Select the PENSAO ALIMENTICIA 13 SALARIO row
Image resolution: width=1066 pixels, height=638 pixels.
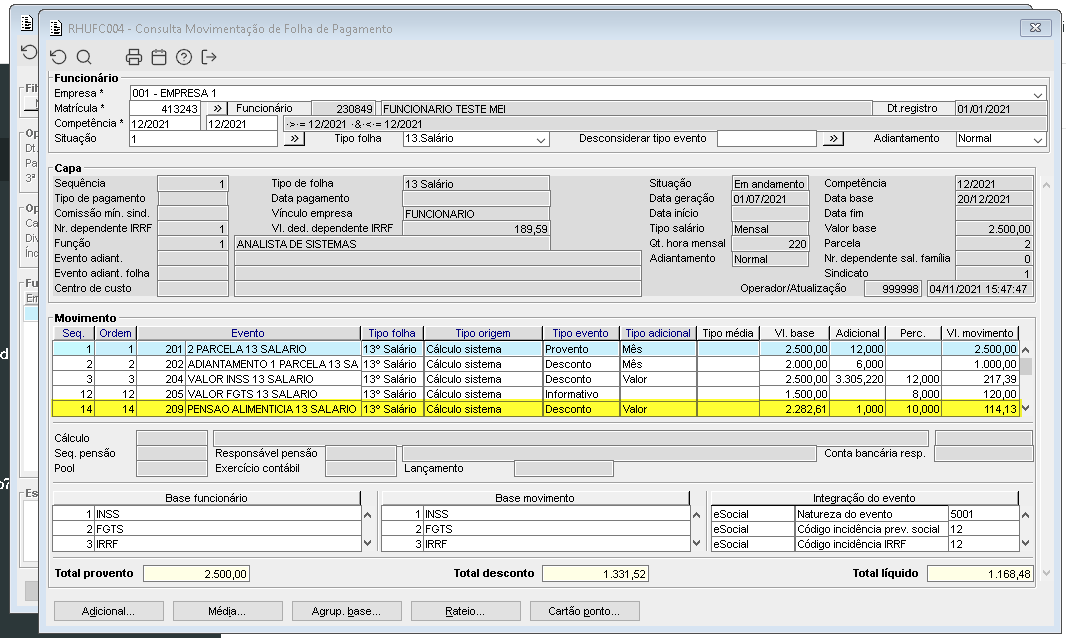270,409
